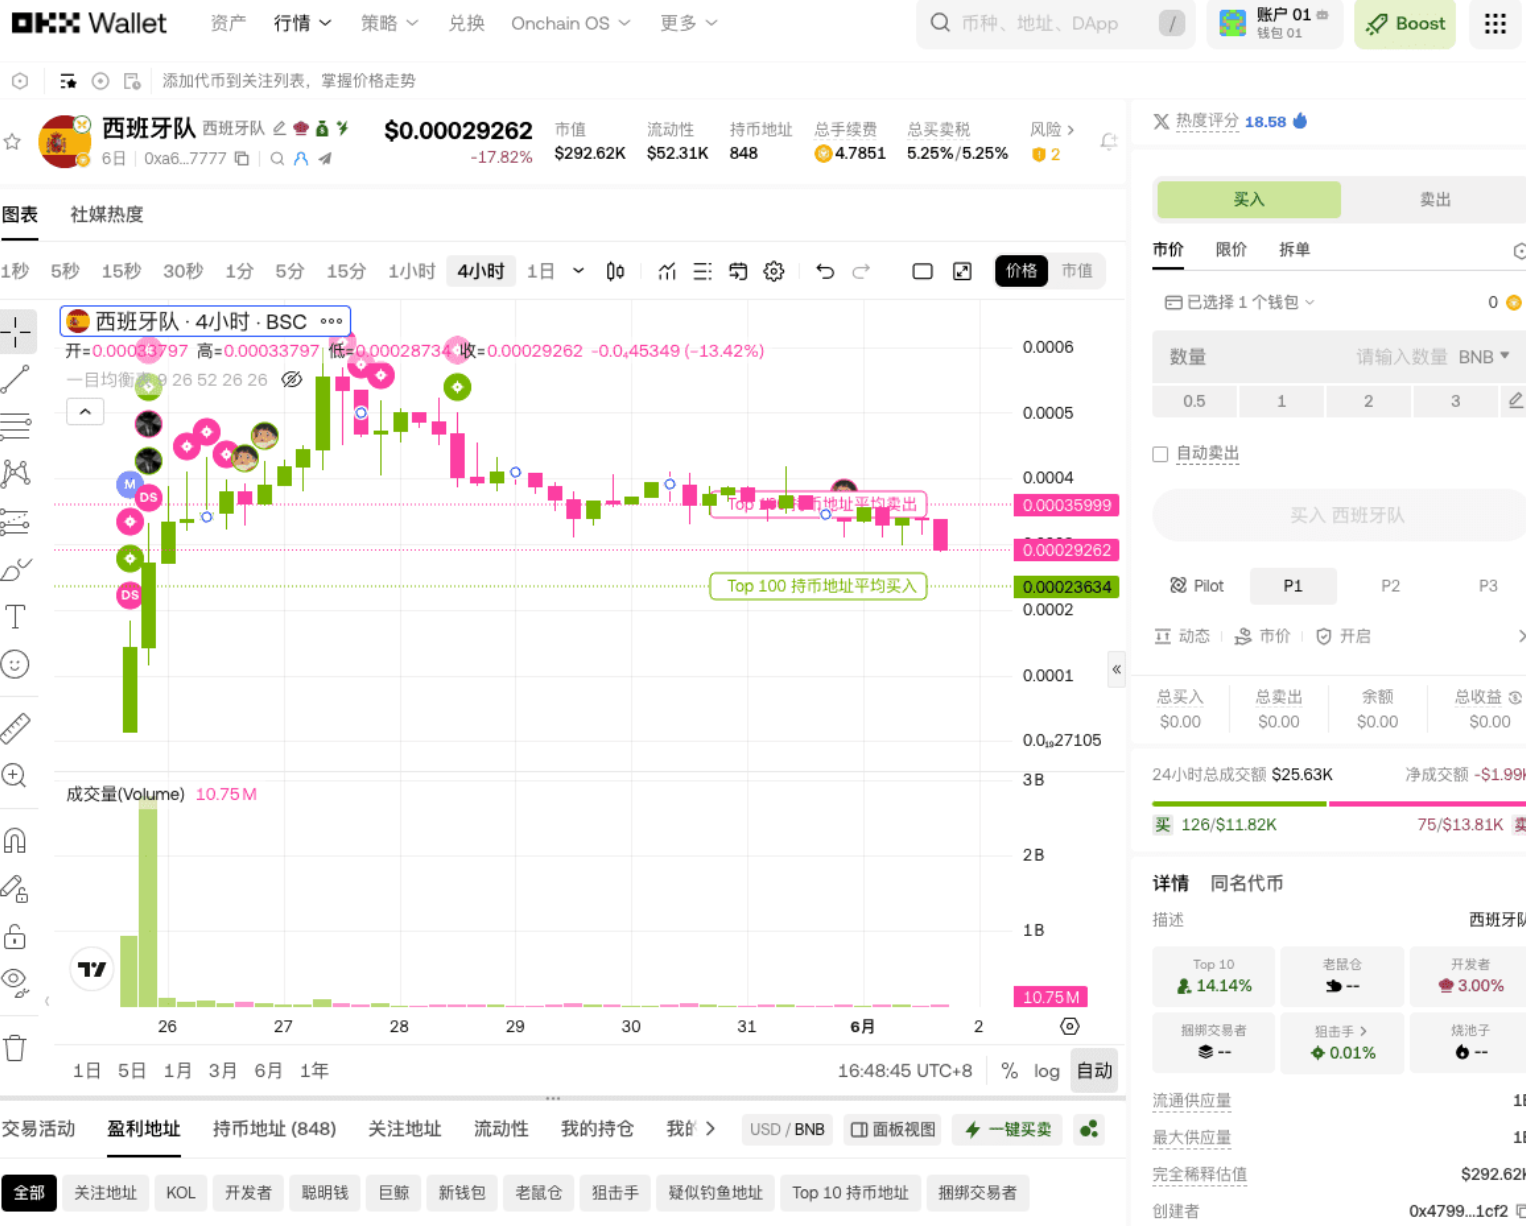Viewport: 1526px width, 1226px height.
Task: Redo the chart action
Action: tap(861, 271)
